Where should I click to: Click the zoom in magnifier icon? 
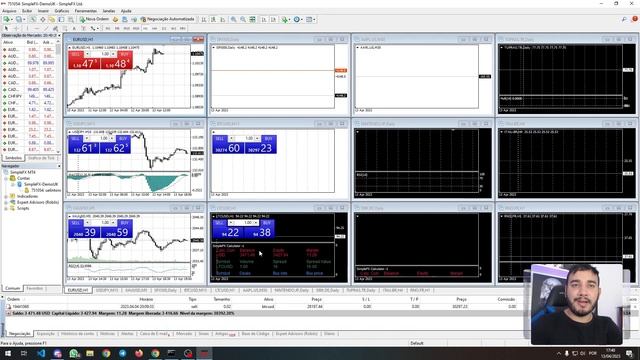click(x=233, y=19)
